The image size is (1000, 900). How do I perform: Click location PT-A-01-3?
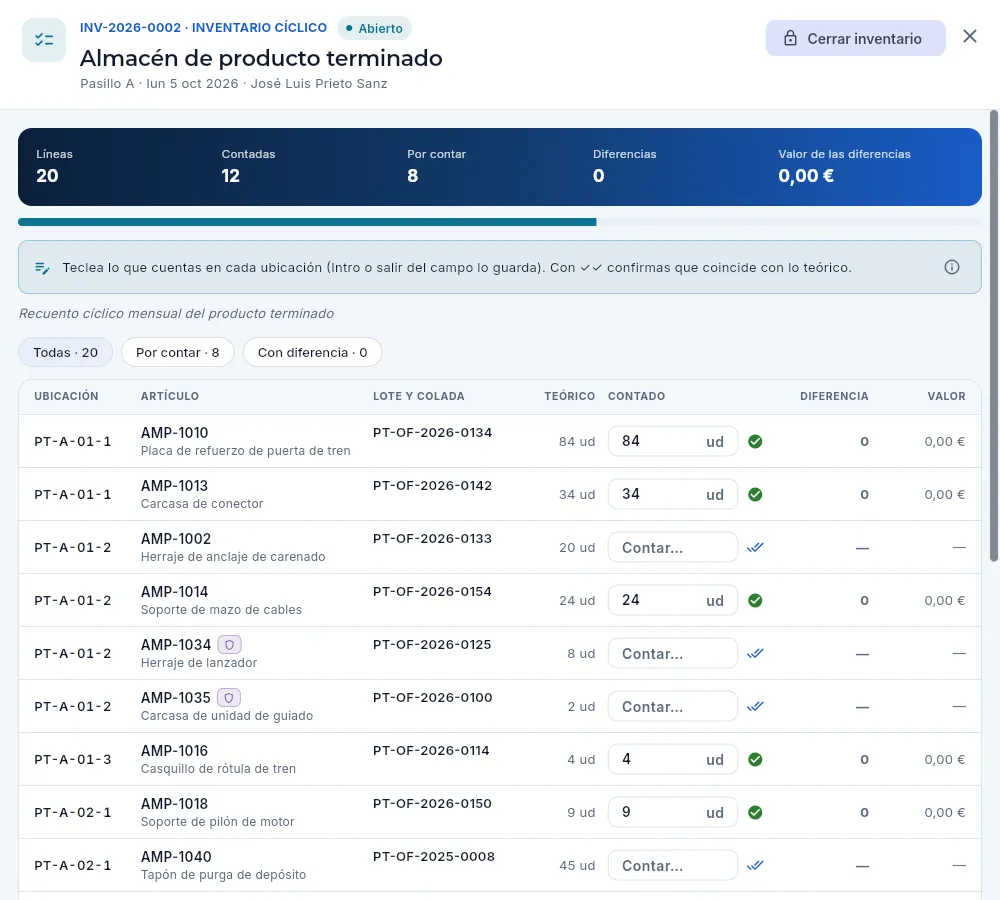(x=73, y=759)
